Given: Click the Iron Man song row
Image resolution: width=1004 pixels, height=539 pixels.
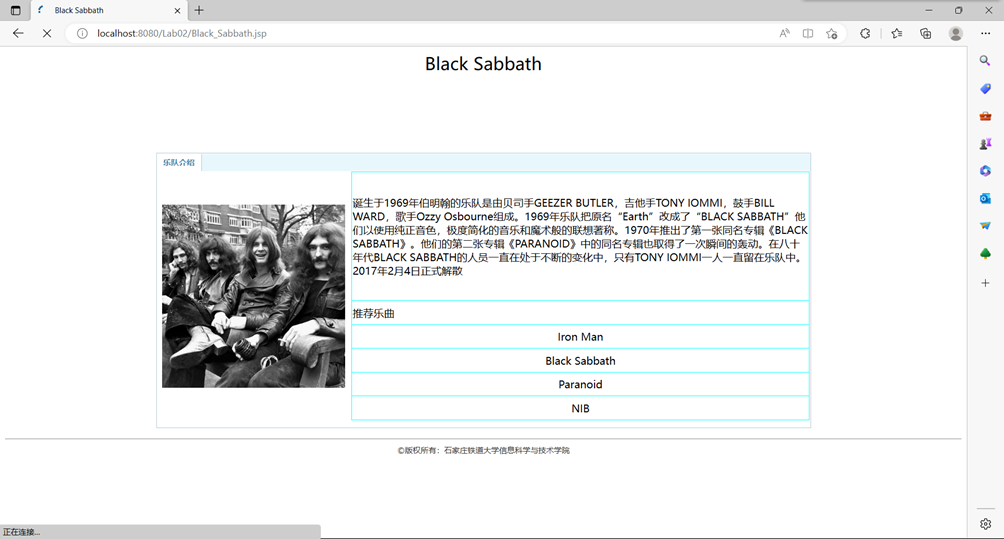Looking at the screenshot, I should [580, 337].
